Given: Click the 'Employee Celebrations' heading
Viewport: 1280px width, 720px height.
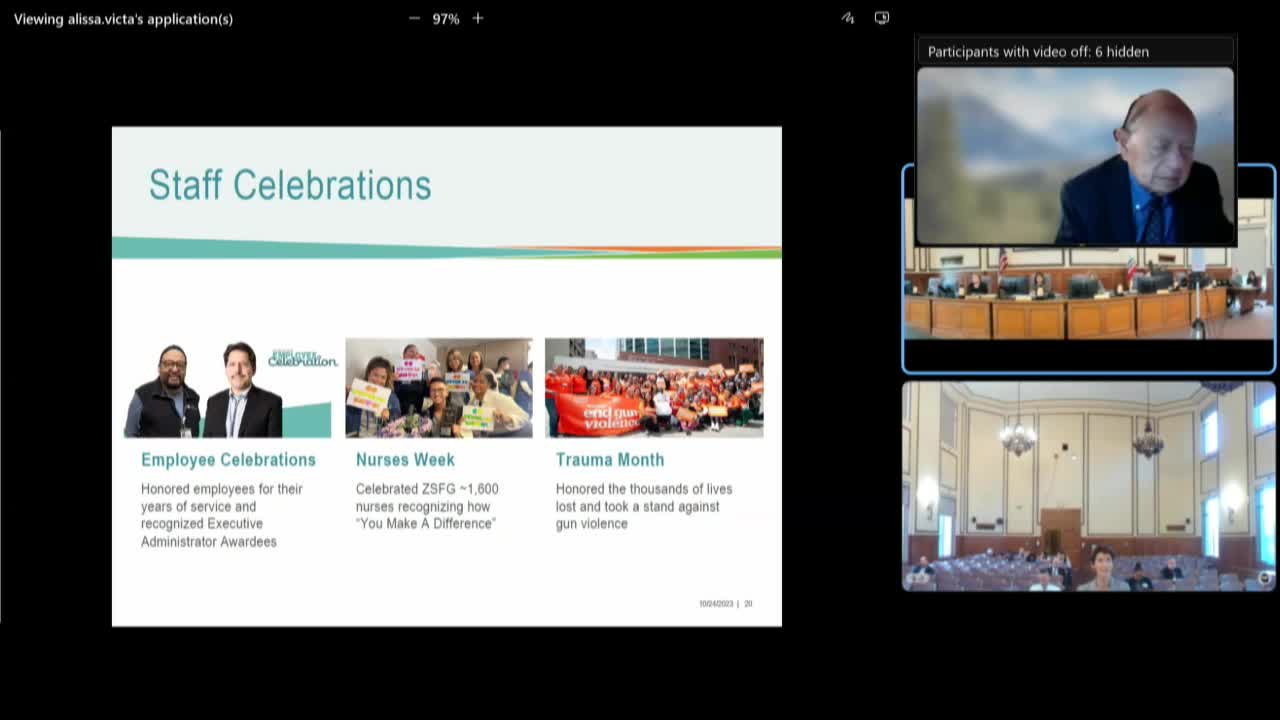Looking at the screenshot, I should pos(228,460).
